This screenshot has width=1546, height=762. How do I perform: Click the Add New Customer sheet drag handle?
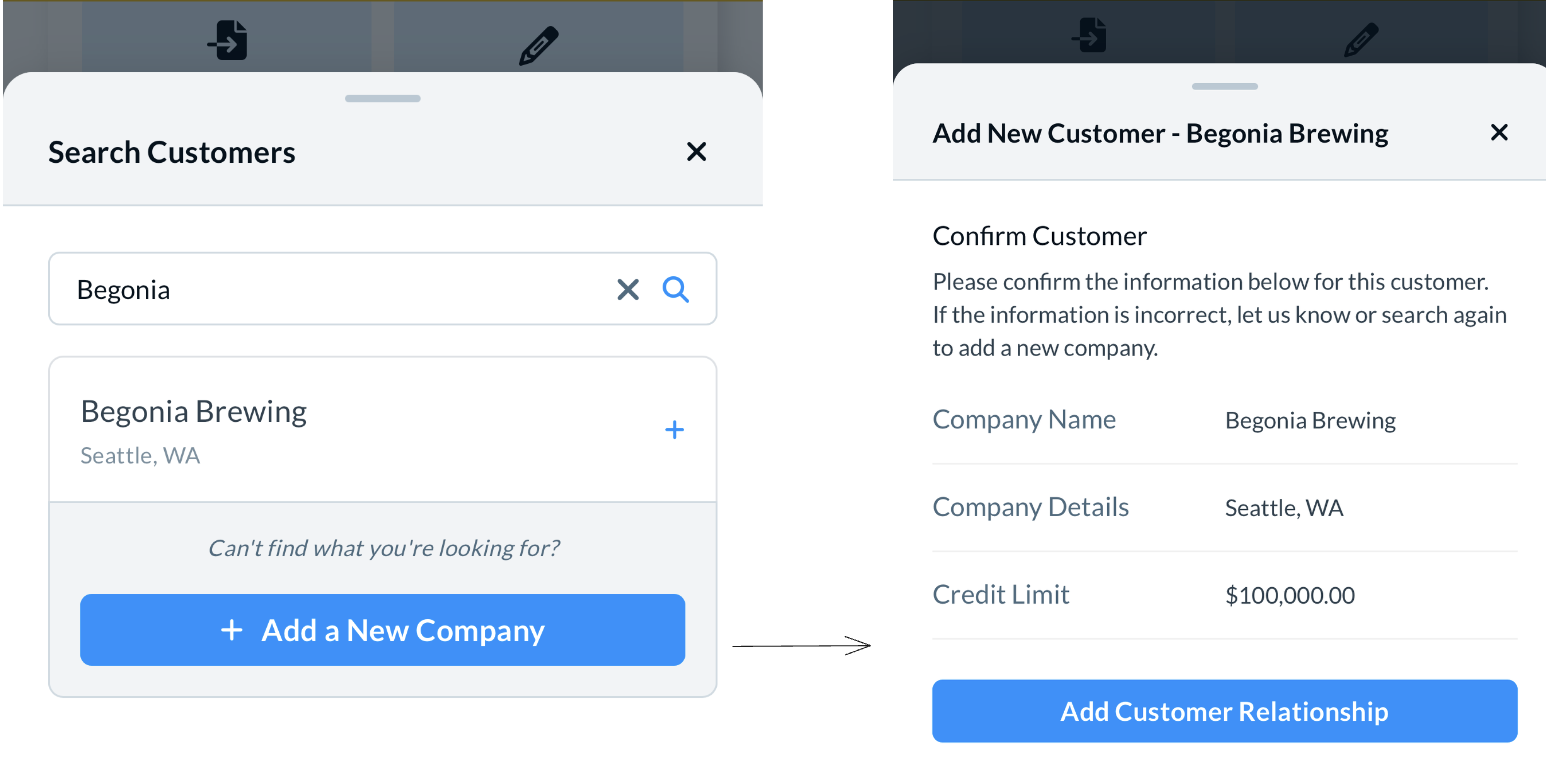click(1224, 87)
